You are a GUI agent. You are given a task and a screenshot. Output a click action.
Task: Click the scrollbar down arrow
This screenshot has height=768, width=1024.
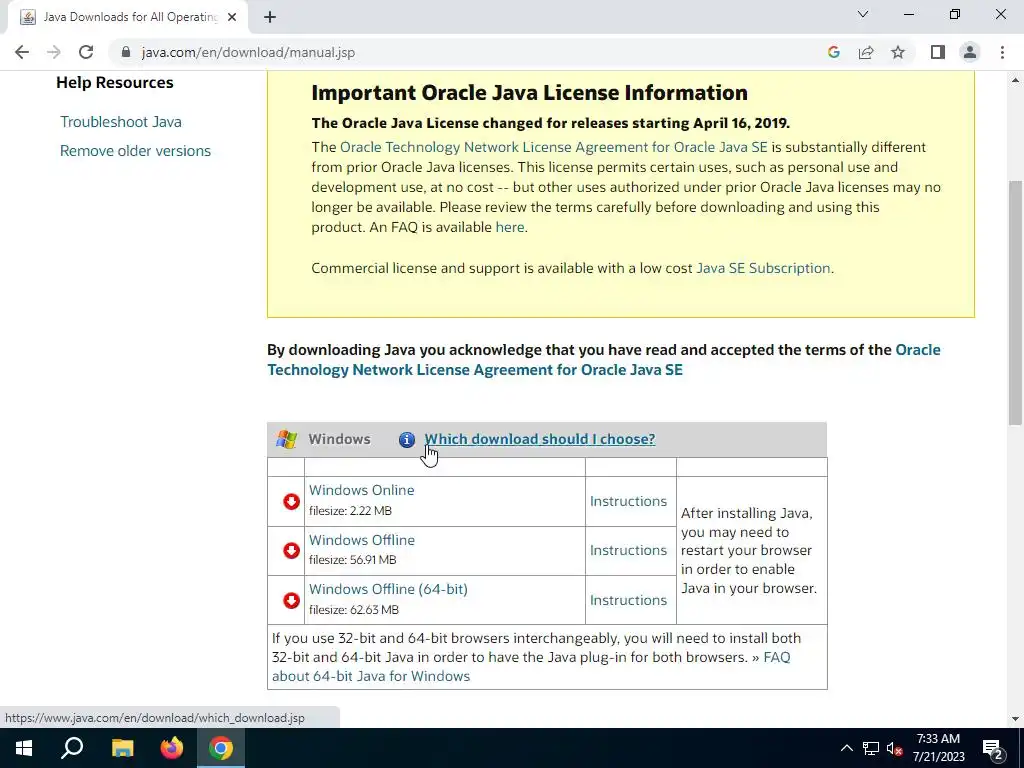1015,719
